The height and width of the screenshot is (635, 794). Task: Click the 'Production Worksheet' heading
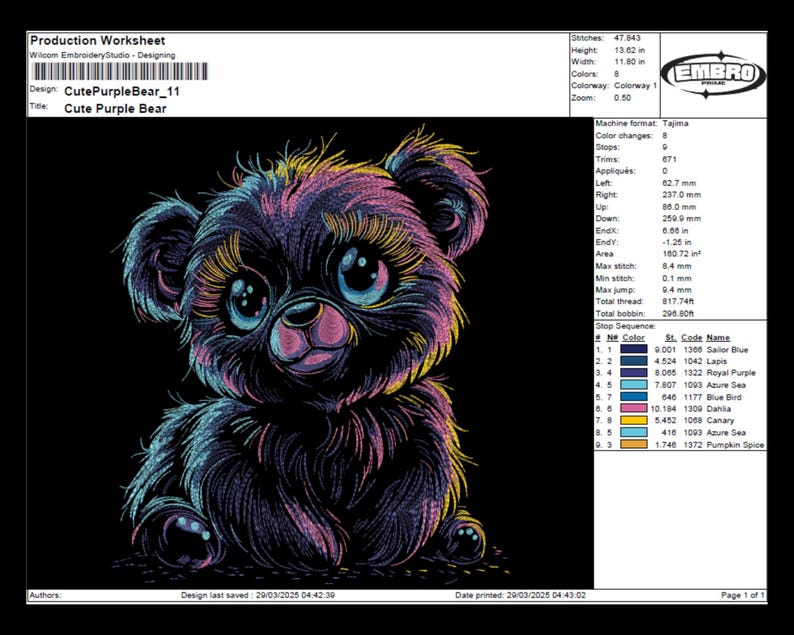98,41
